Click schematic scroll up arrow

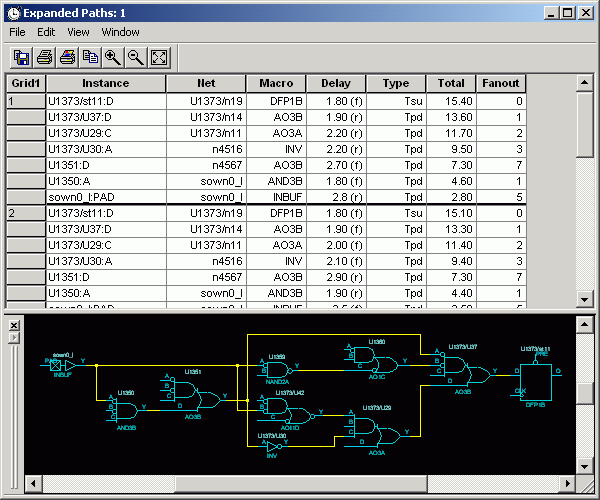[584, 325]
